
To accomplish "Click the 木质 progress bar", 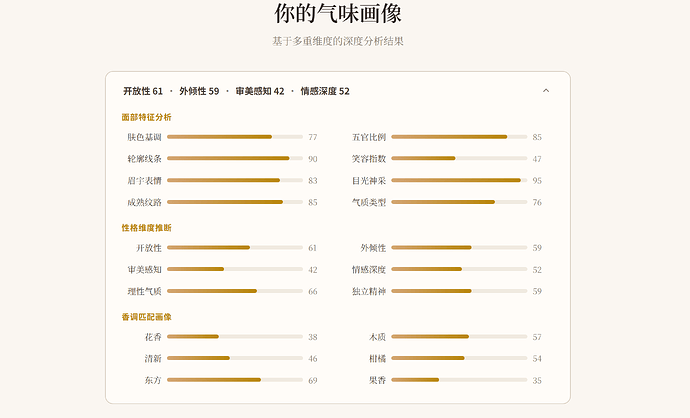I will pyautogui.click(x=459, y=337).
